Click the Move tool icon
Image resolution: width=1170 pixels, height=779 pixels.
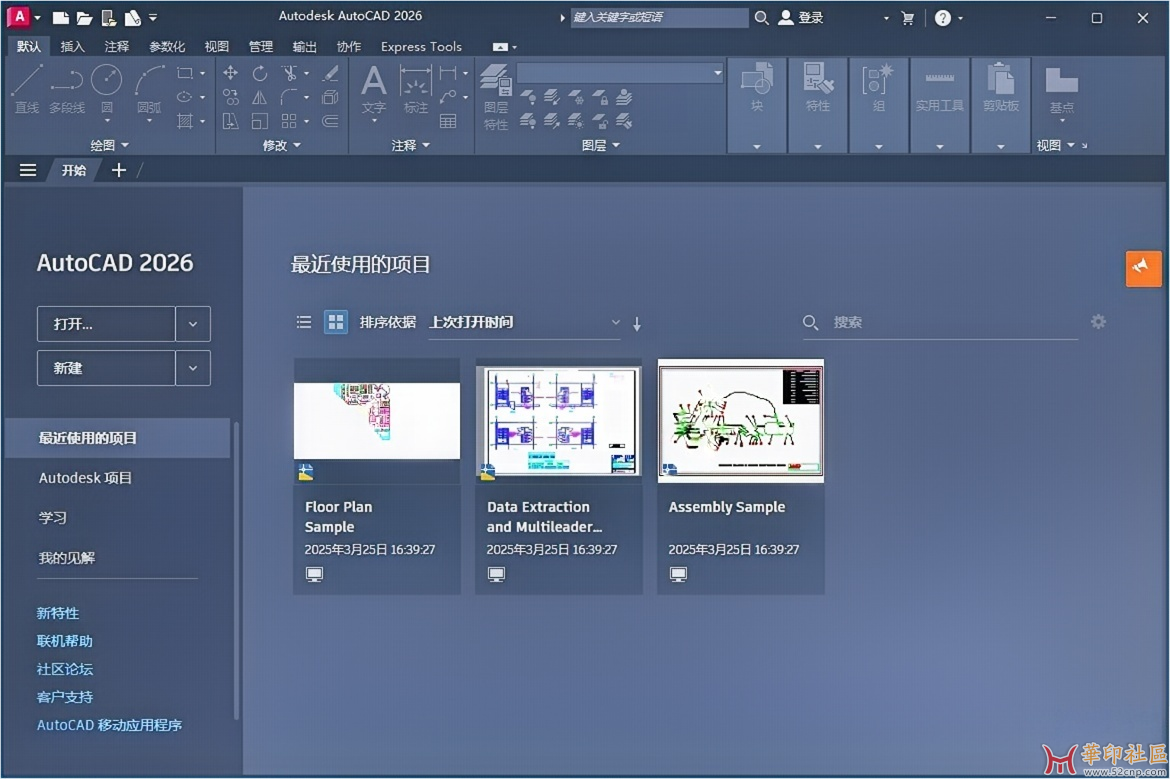(231, 72)
